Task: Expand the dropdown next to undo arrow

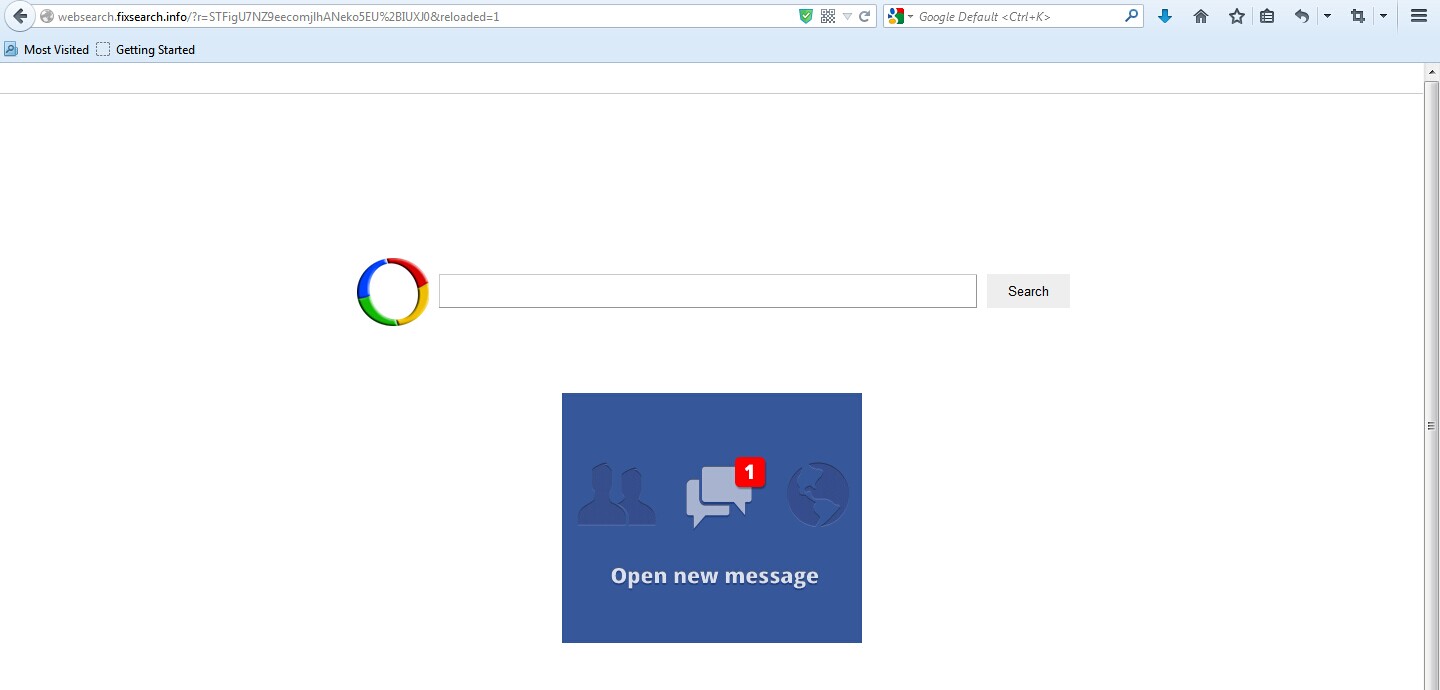Action: 1327,16
